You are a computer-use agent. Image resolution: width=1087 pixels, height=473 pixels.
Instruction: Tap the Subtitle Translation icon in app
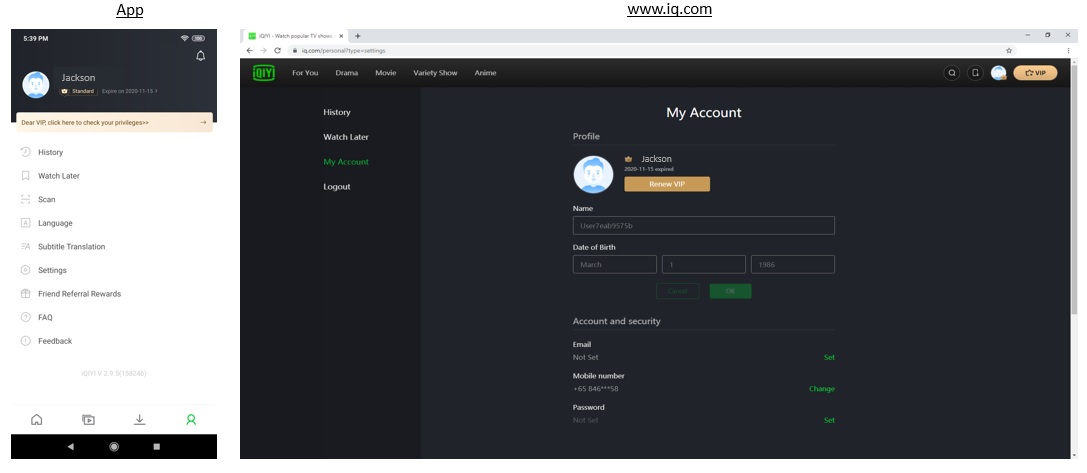26,246
